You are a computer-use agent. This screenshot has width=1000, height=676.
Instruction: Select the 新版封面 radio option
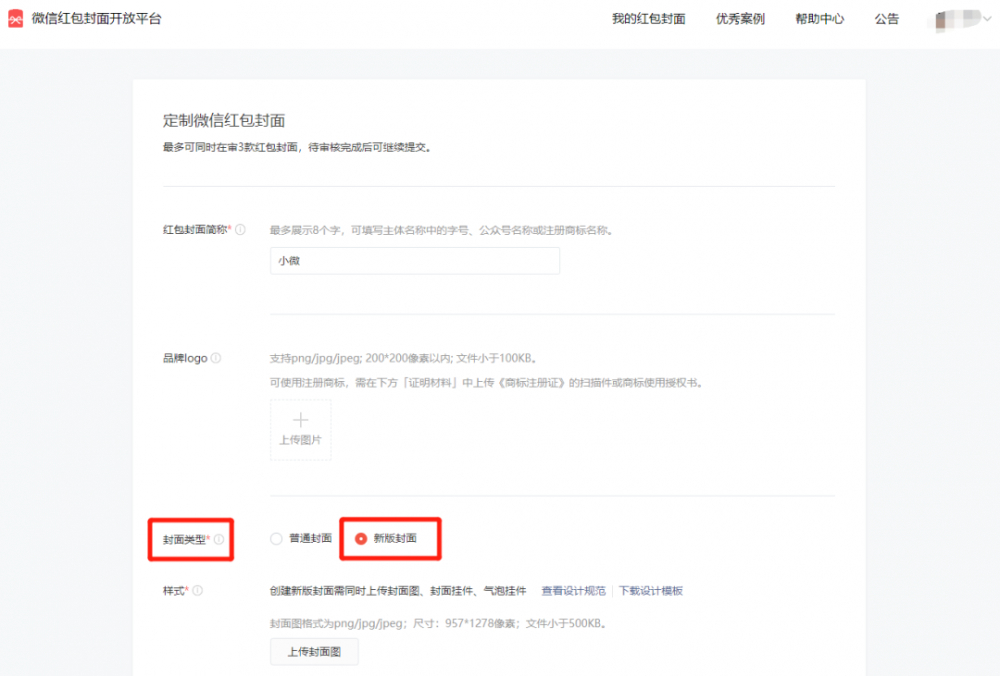pos(361,539)
